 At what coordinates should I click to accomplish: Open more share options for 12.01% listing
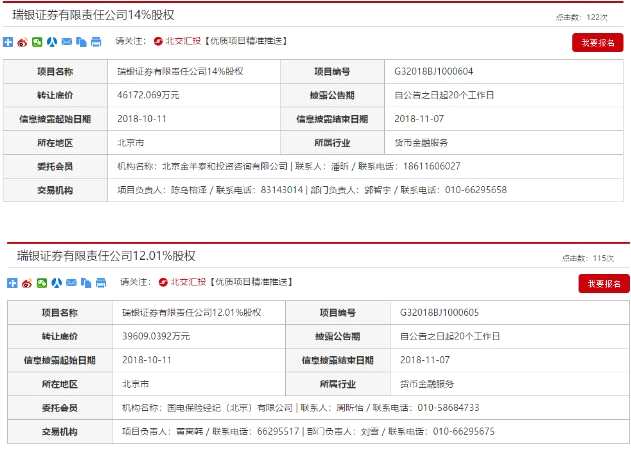click(12, 283)
